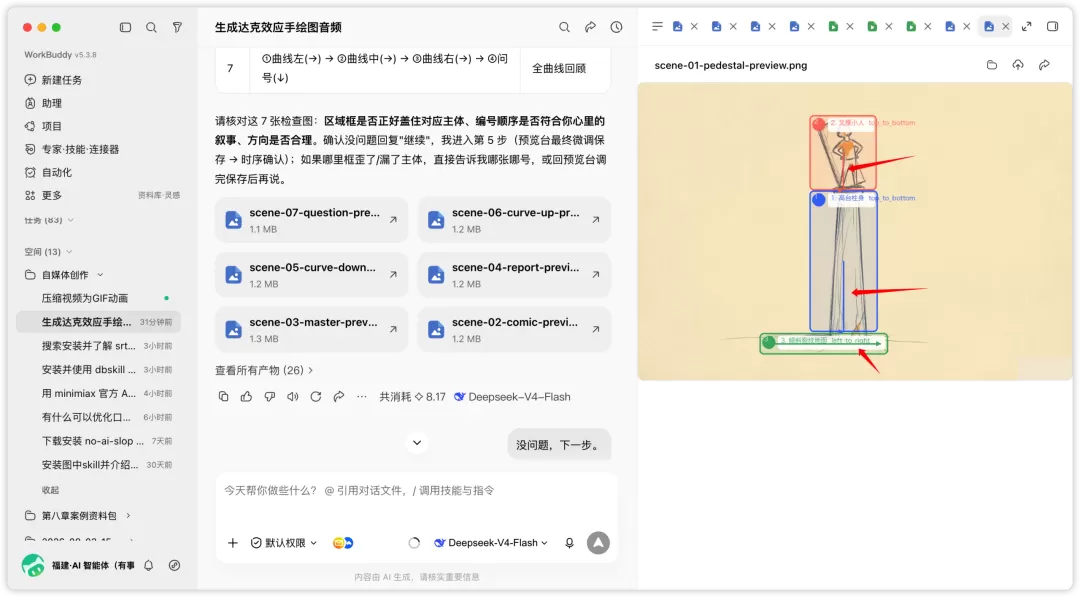The height and width of the screenshot is (597, 1080).
Task: Open task 安装并使用 dbskill
Action: (98, 370)
